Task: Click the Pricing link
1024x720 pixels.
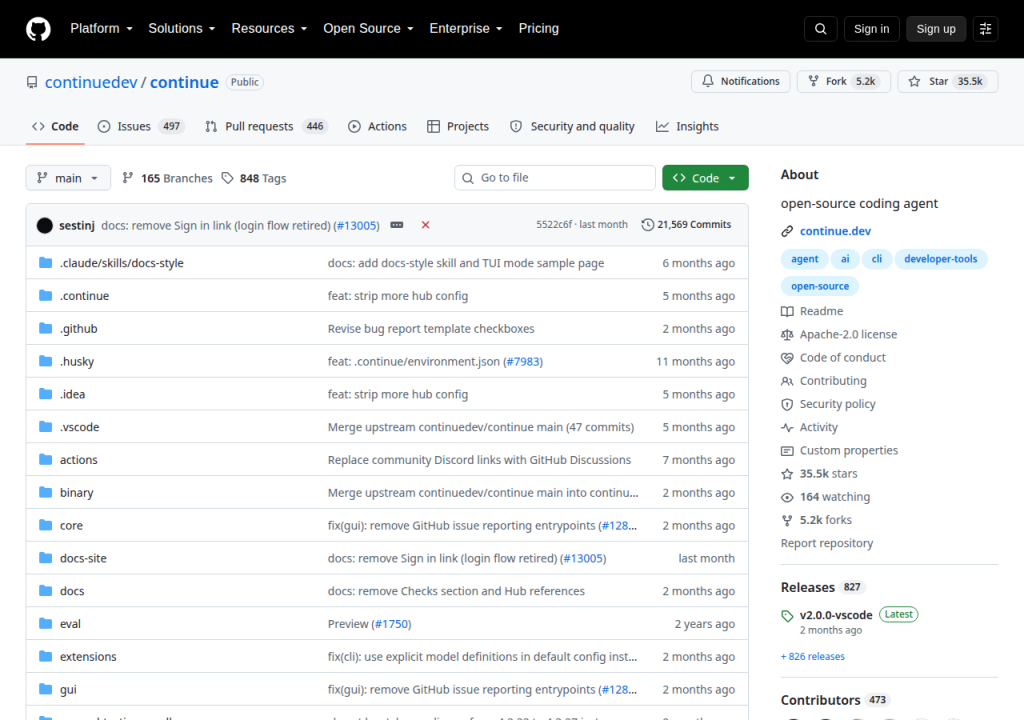Action: point(539,29)
